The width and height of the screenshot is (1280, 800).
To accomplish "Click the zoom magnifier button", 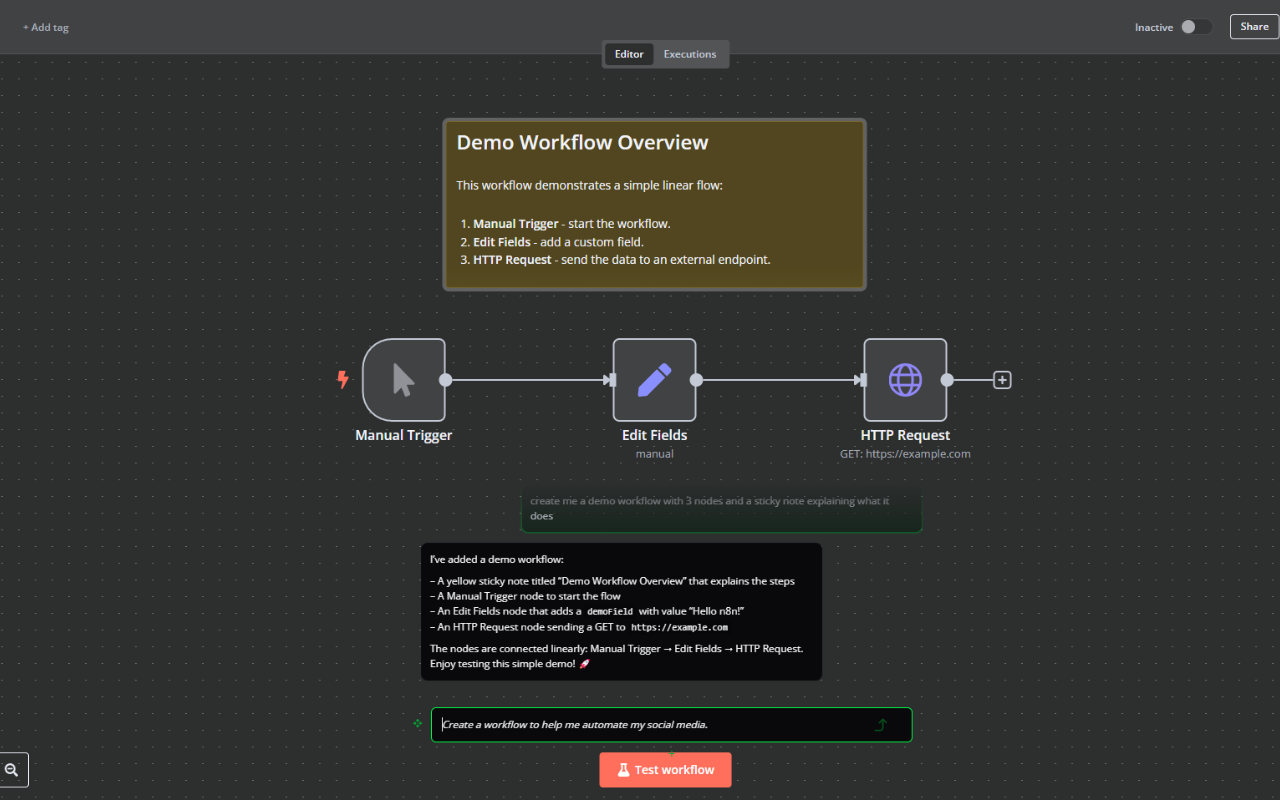I will tap(13, 770).
